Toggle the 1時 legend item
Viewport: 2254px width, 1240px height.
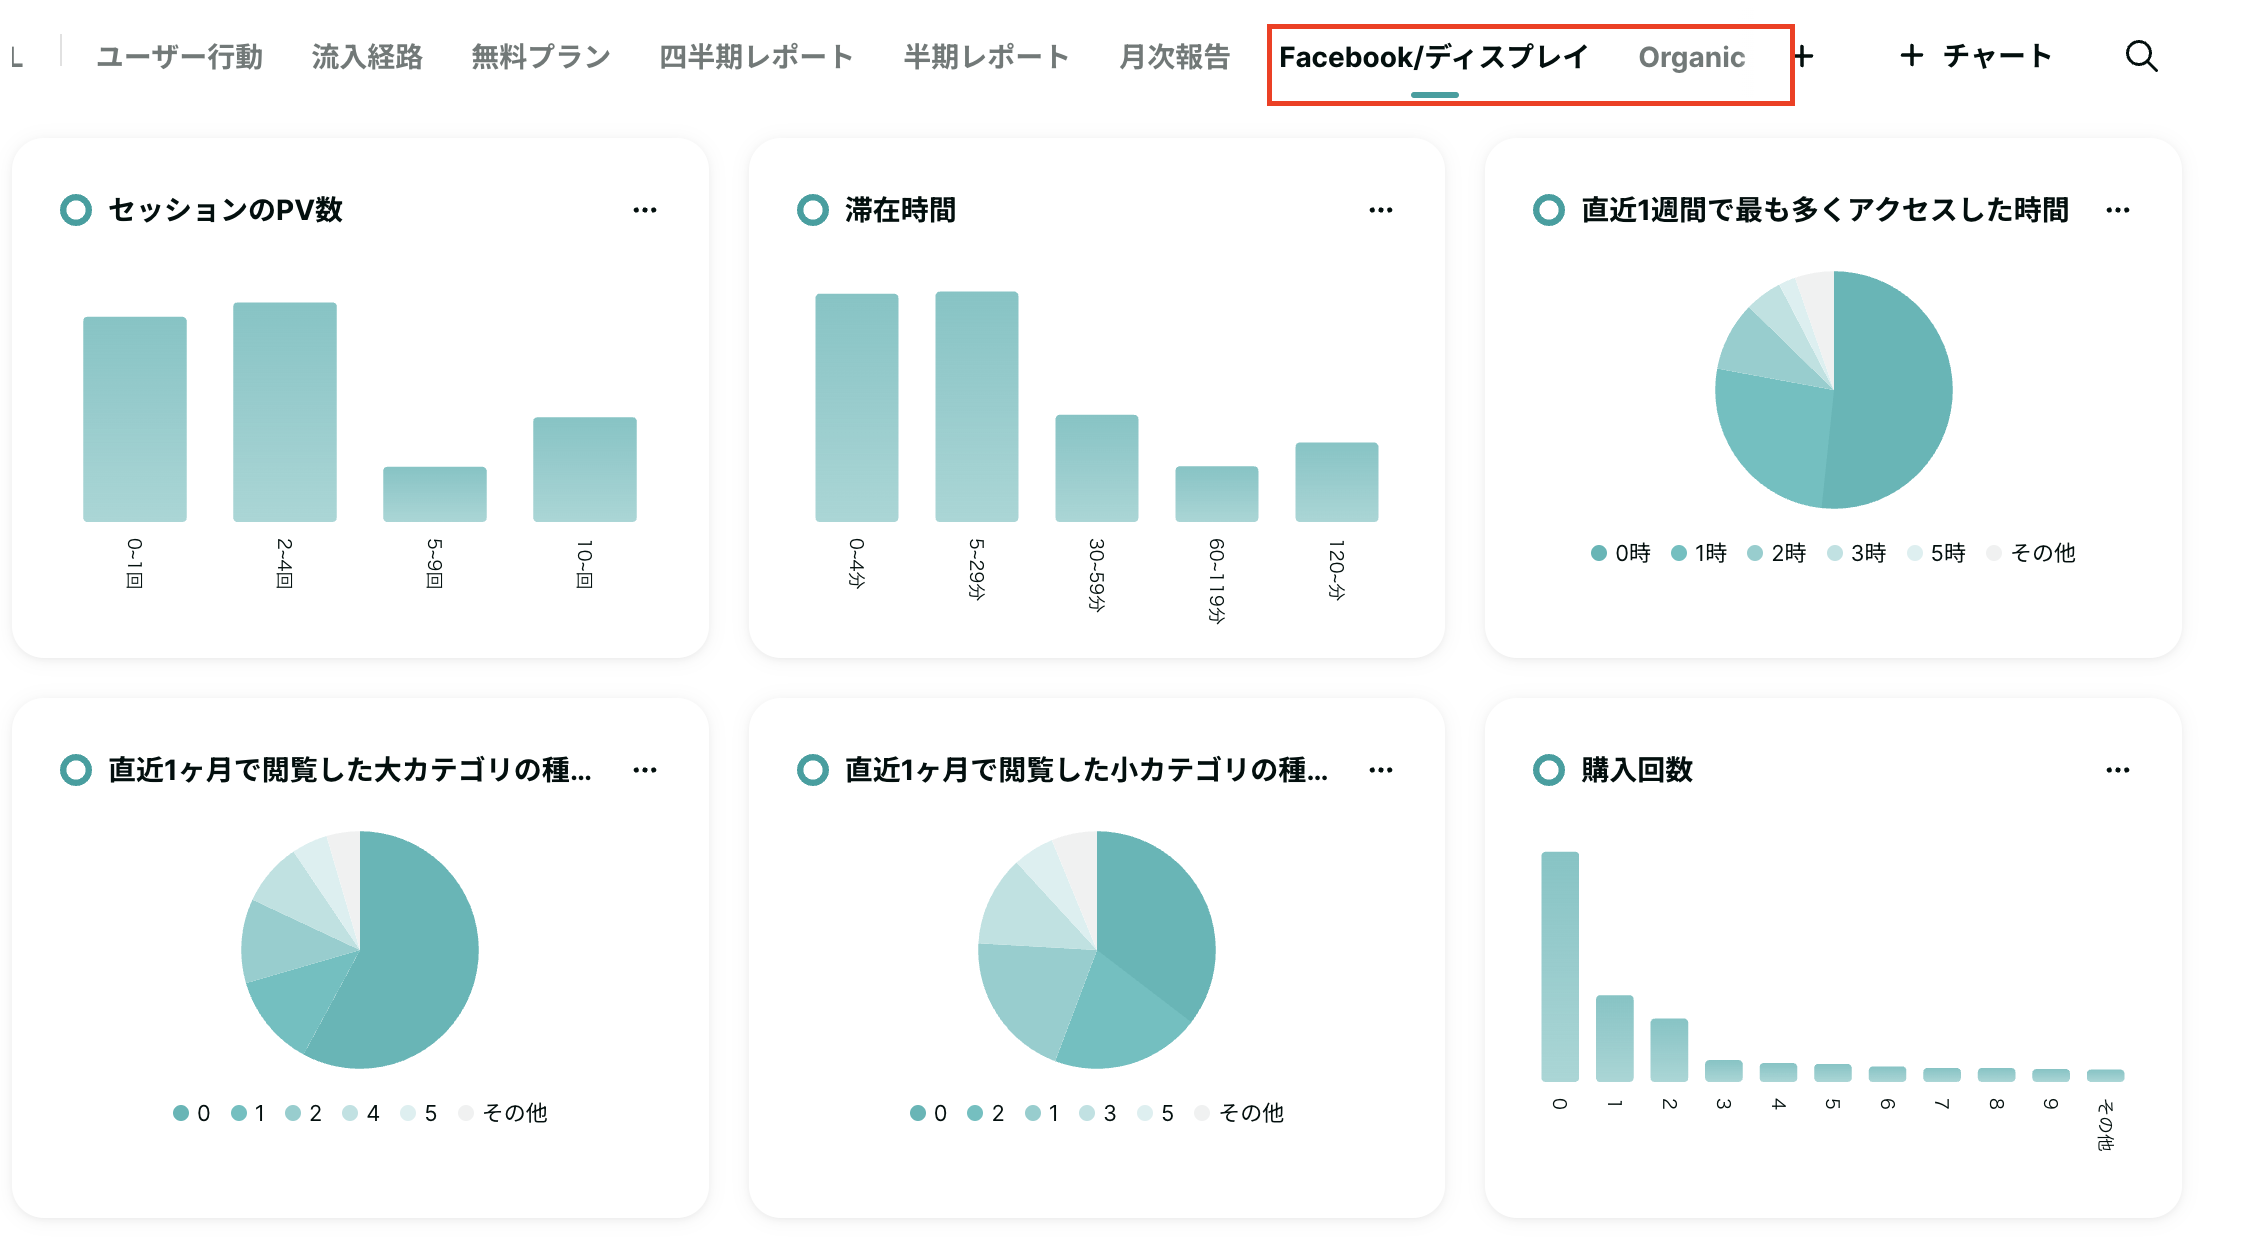pyautogui.click(x=1699, y=553)
